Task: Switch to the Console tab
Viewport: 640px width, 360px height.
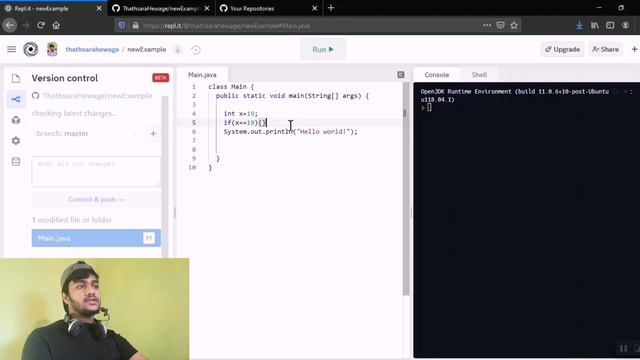Action: tap(436, 75)
